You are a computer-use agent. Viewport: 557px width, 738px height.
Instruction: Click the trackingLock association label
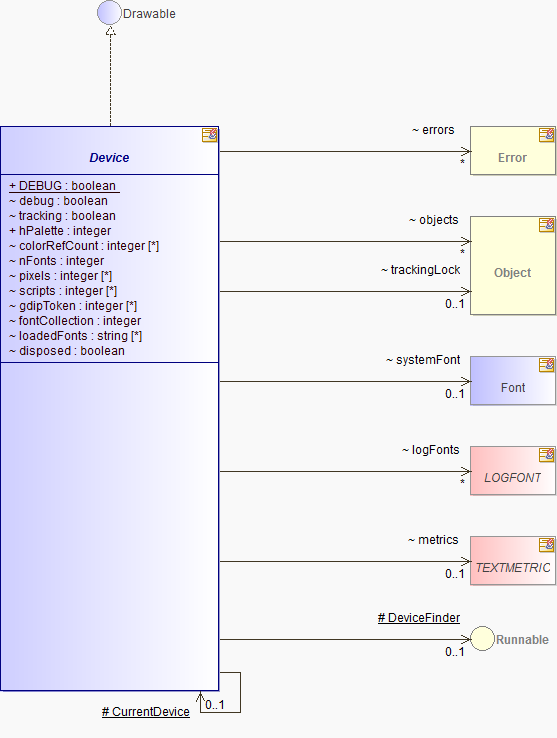point(420,270)
